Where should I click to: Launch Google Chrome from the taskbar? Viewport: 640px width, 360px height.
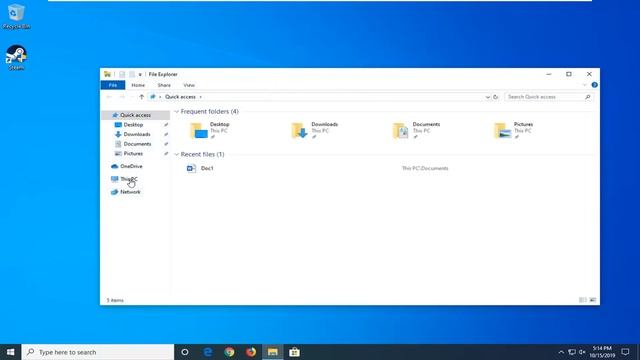[229, 352]
